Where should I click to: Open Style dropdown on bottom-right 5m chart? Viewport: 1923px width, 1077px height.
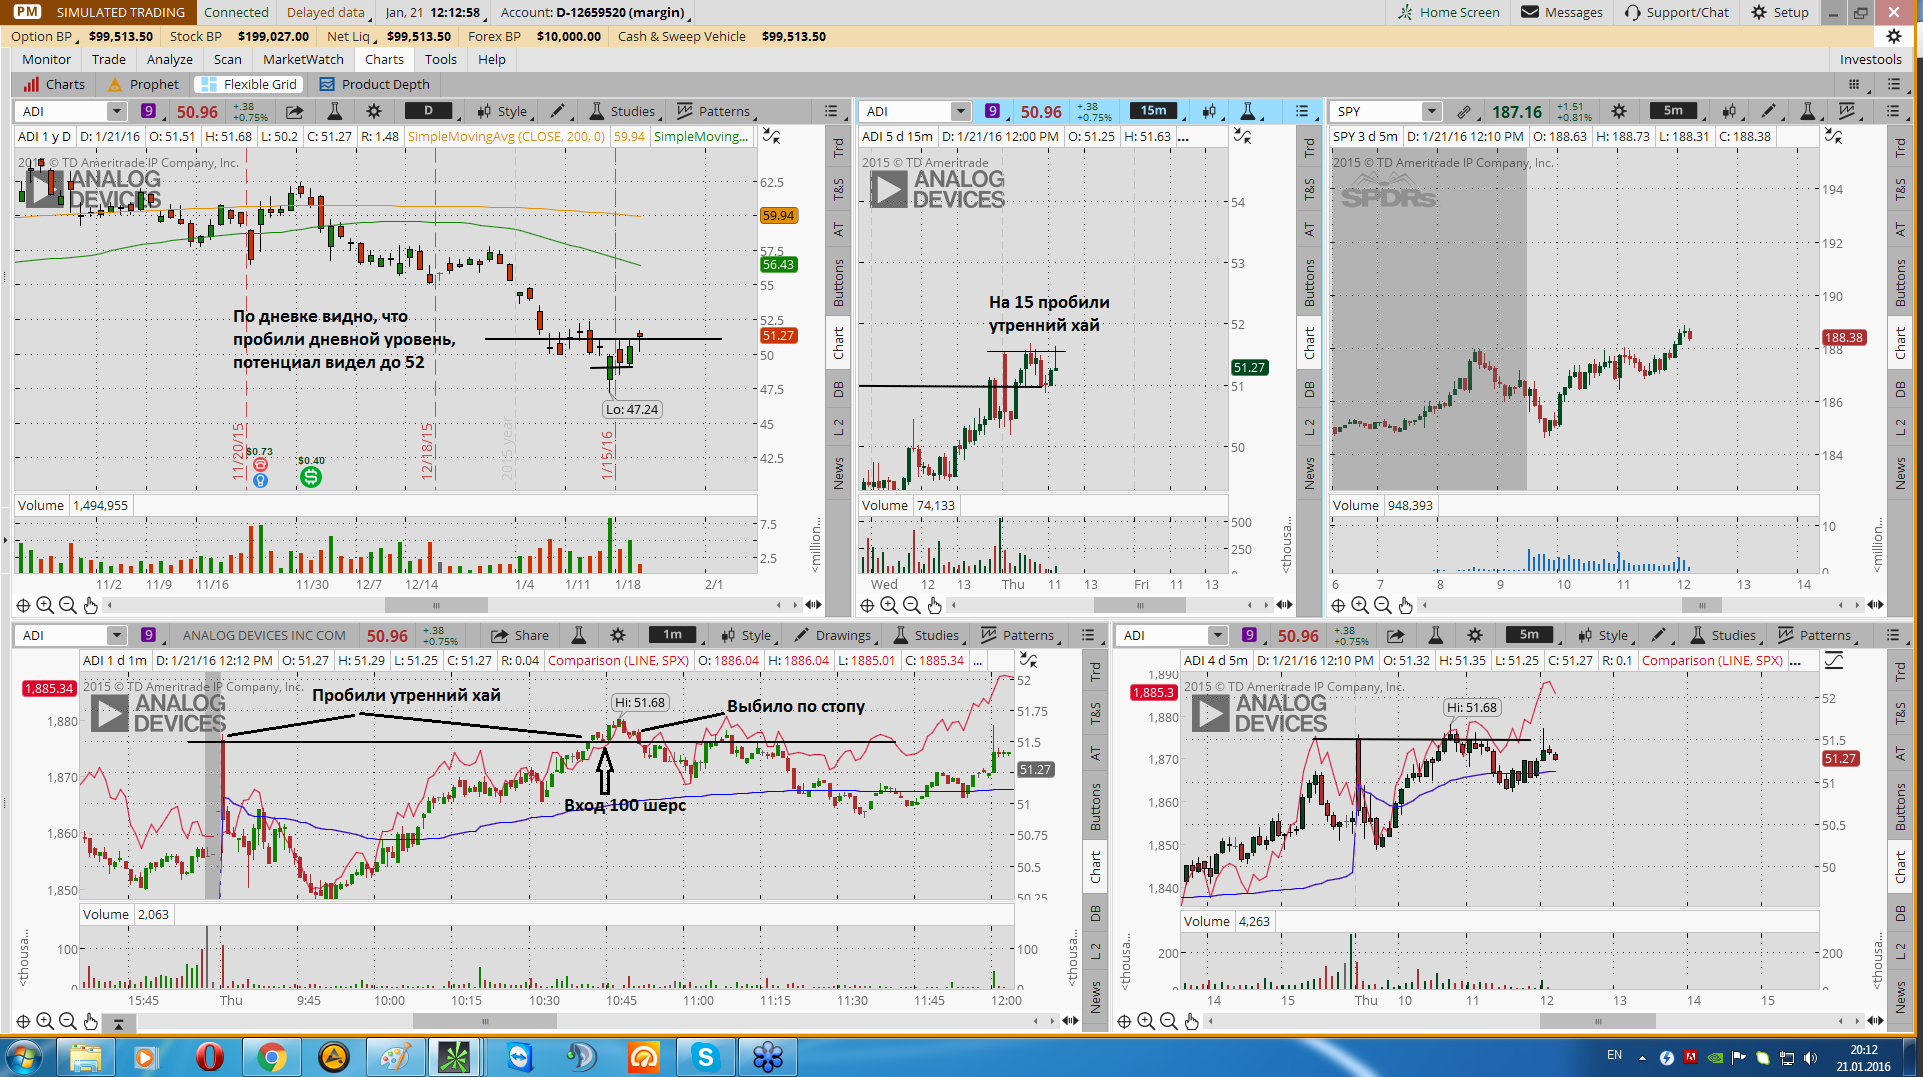pyautogui.click(x=1605, y=635)
